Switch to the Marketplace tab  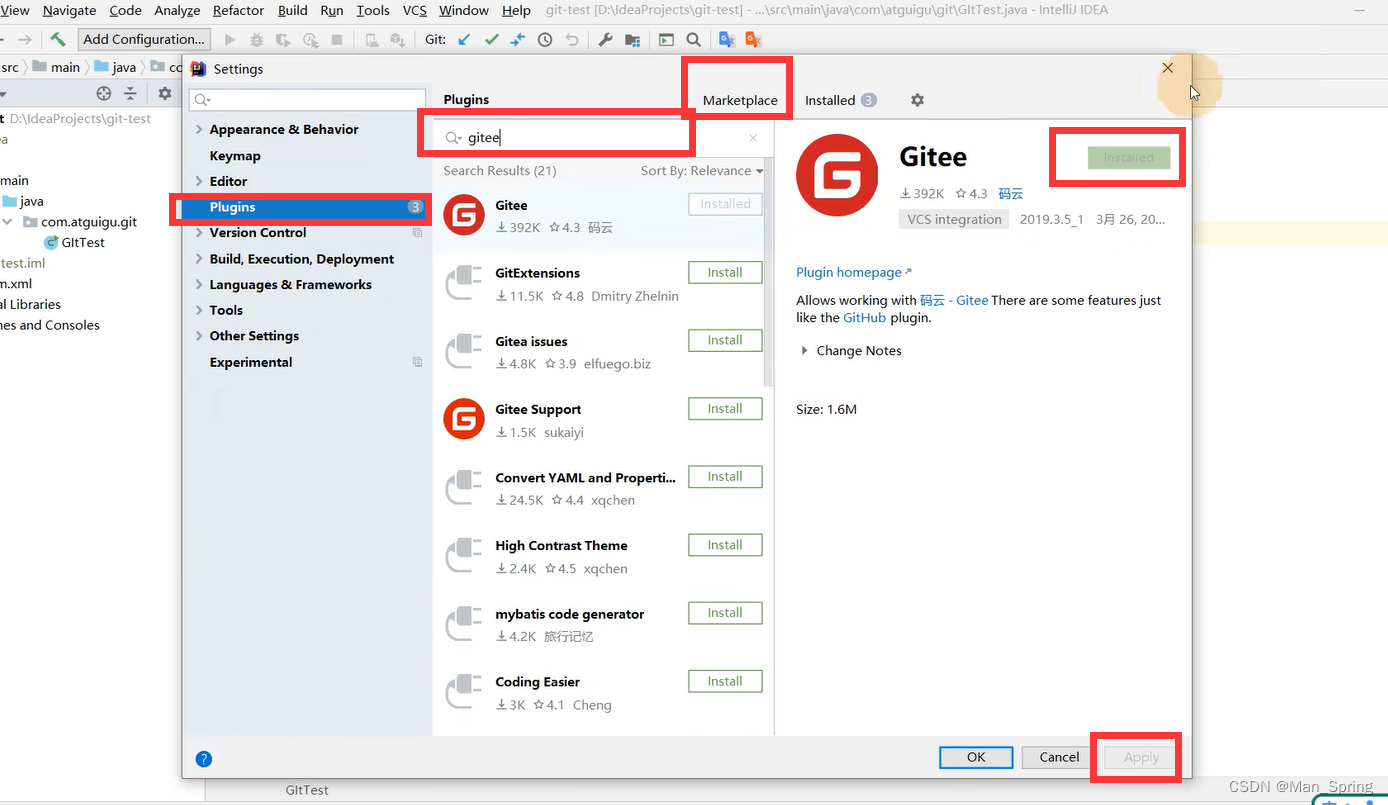click(740, 100)
